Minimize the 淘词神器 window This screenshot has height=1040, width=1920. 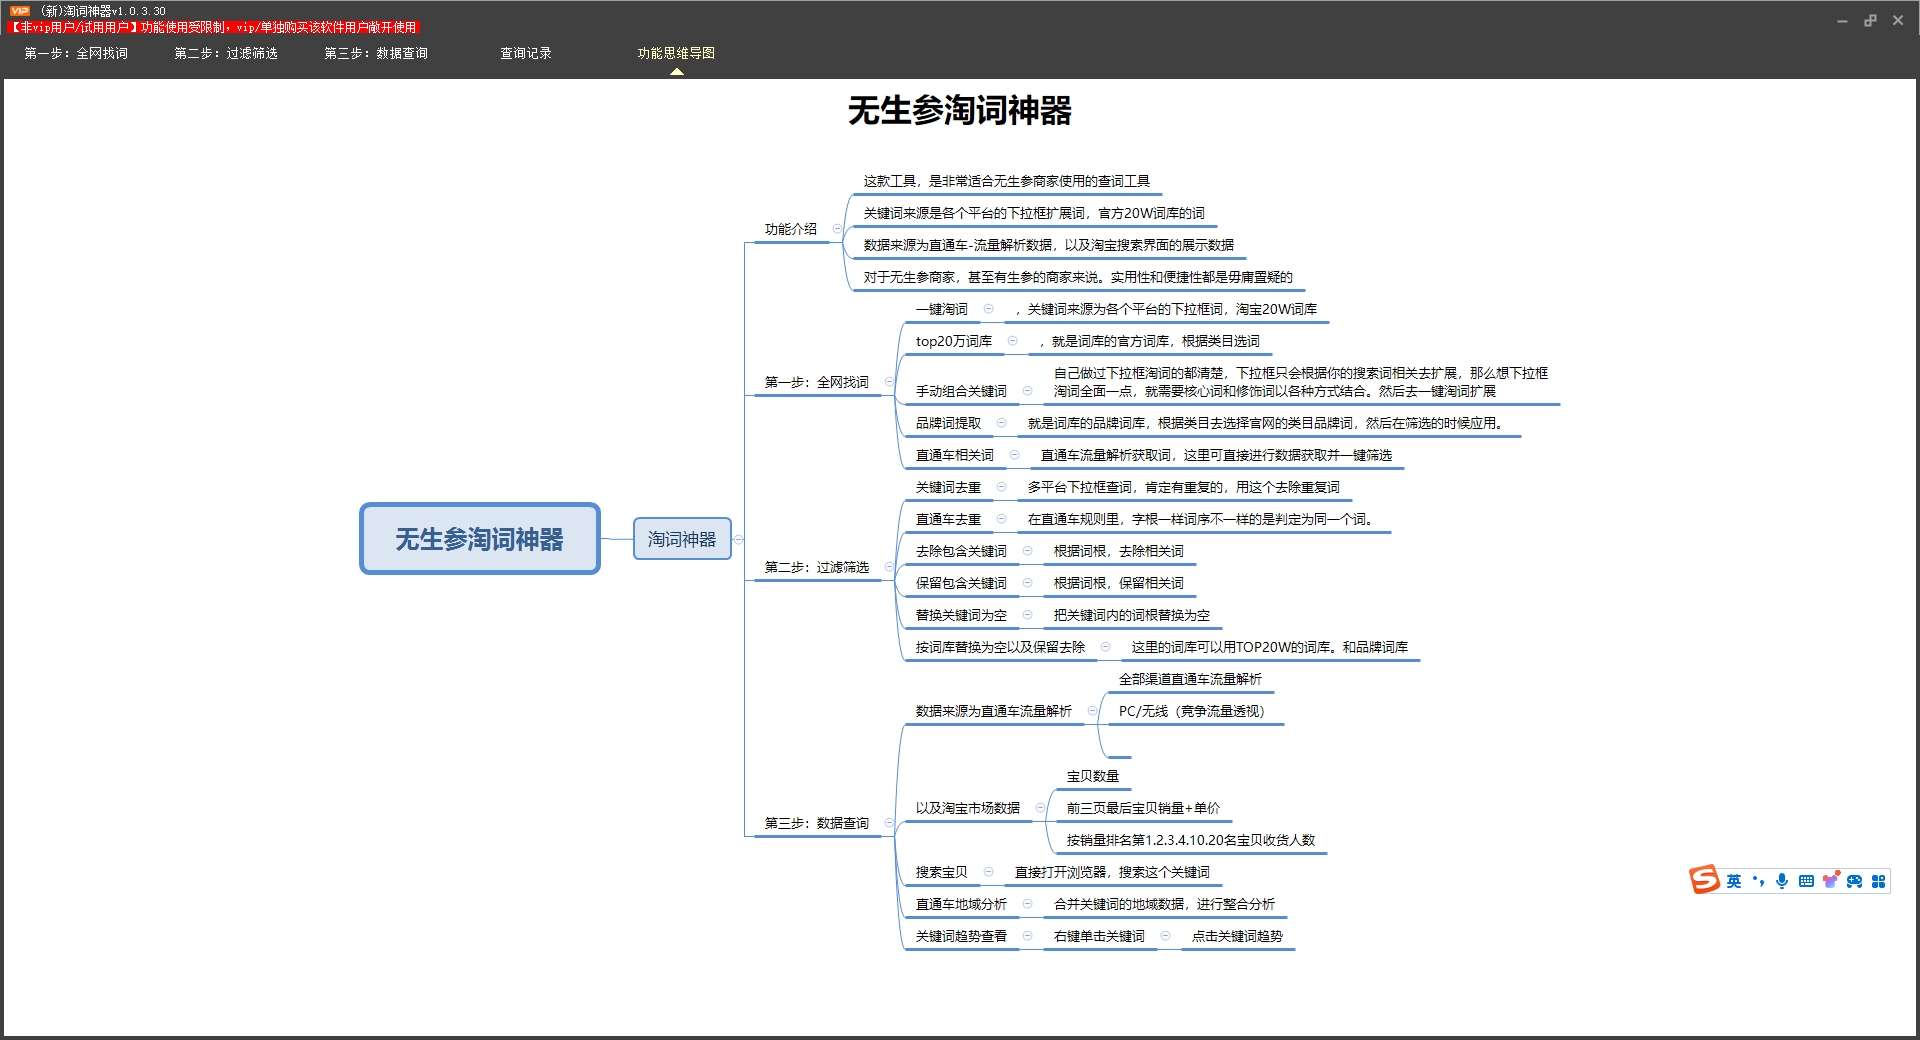1842,21
